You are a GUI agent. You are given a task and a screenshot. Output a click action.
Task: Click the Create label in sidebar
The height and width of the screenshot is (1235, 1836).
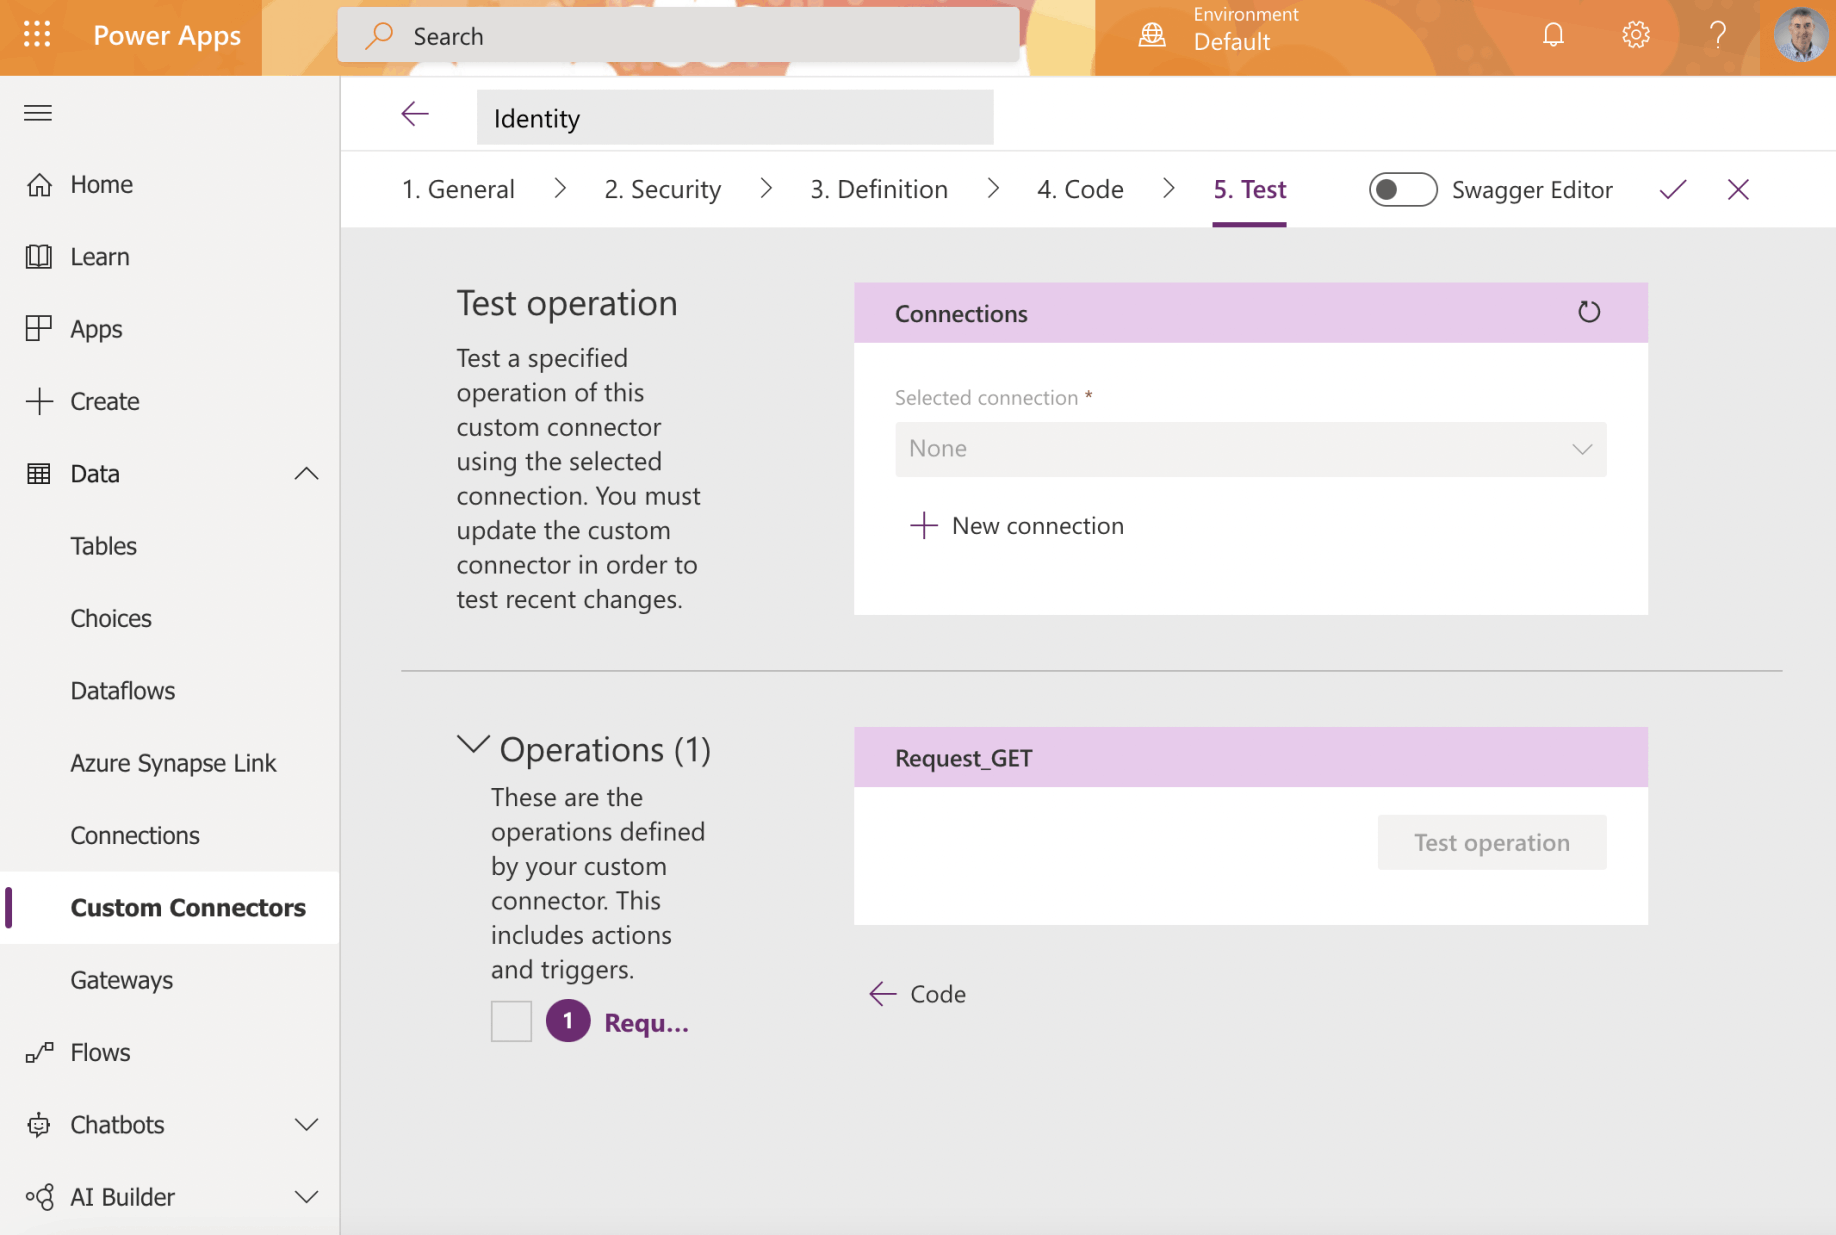tap(105, 401)
